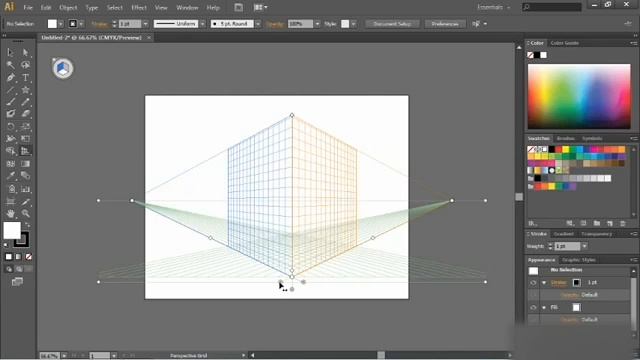The width and height of the screenshot is (640, 360).
Task: Enable Draw Normal mode
Action: click(x=9, y=269)
